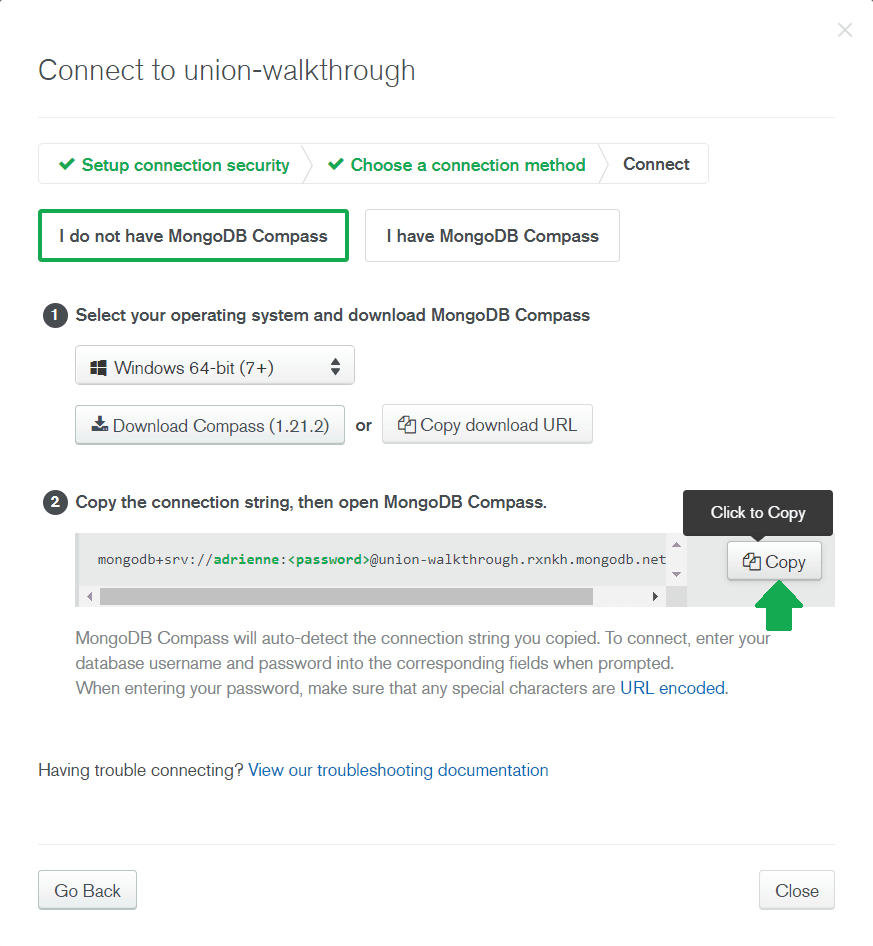Click the Copy button beside the connection string
Image resolution: width=873 pixels, height=946 pixels.
click(x=773, y=561)
